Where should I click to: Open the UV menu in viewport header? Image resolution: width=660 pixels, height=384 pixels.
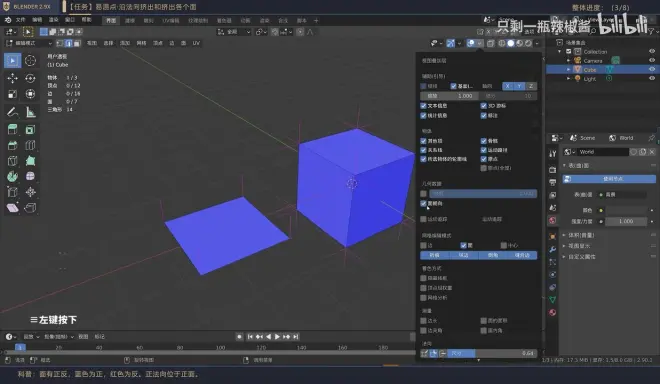(196, 43)
